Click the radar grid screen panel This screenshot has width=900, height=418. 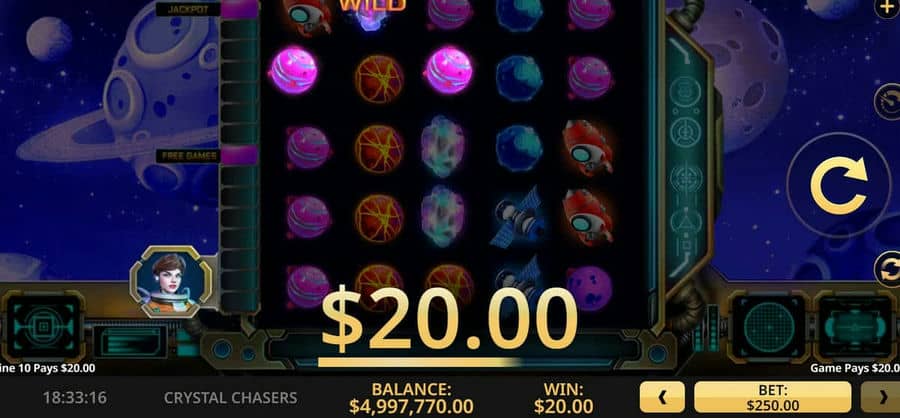tap(769, 326)
